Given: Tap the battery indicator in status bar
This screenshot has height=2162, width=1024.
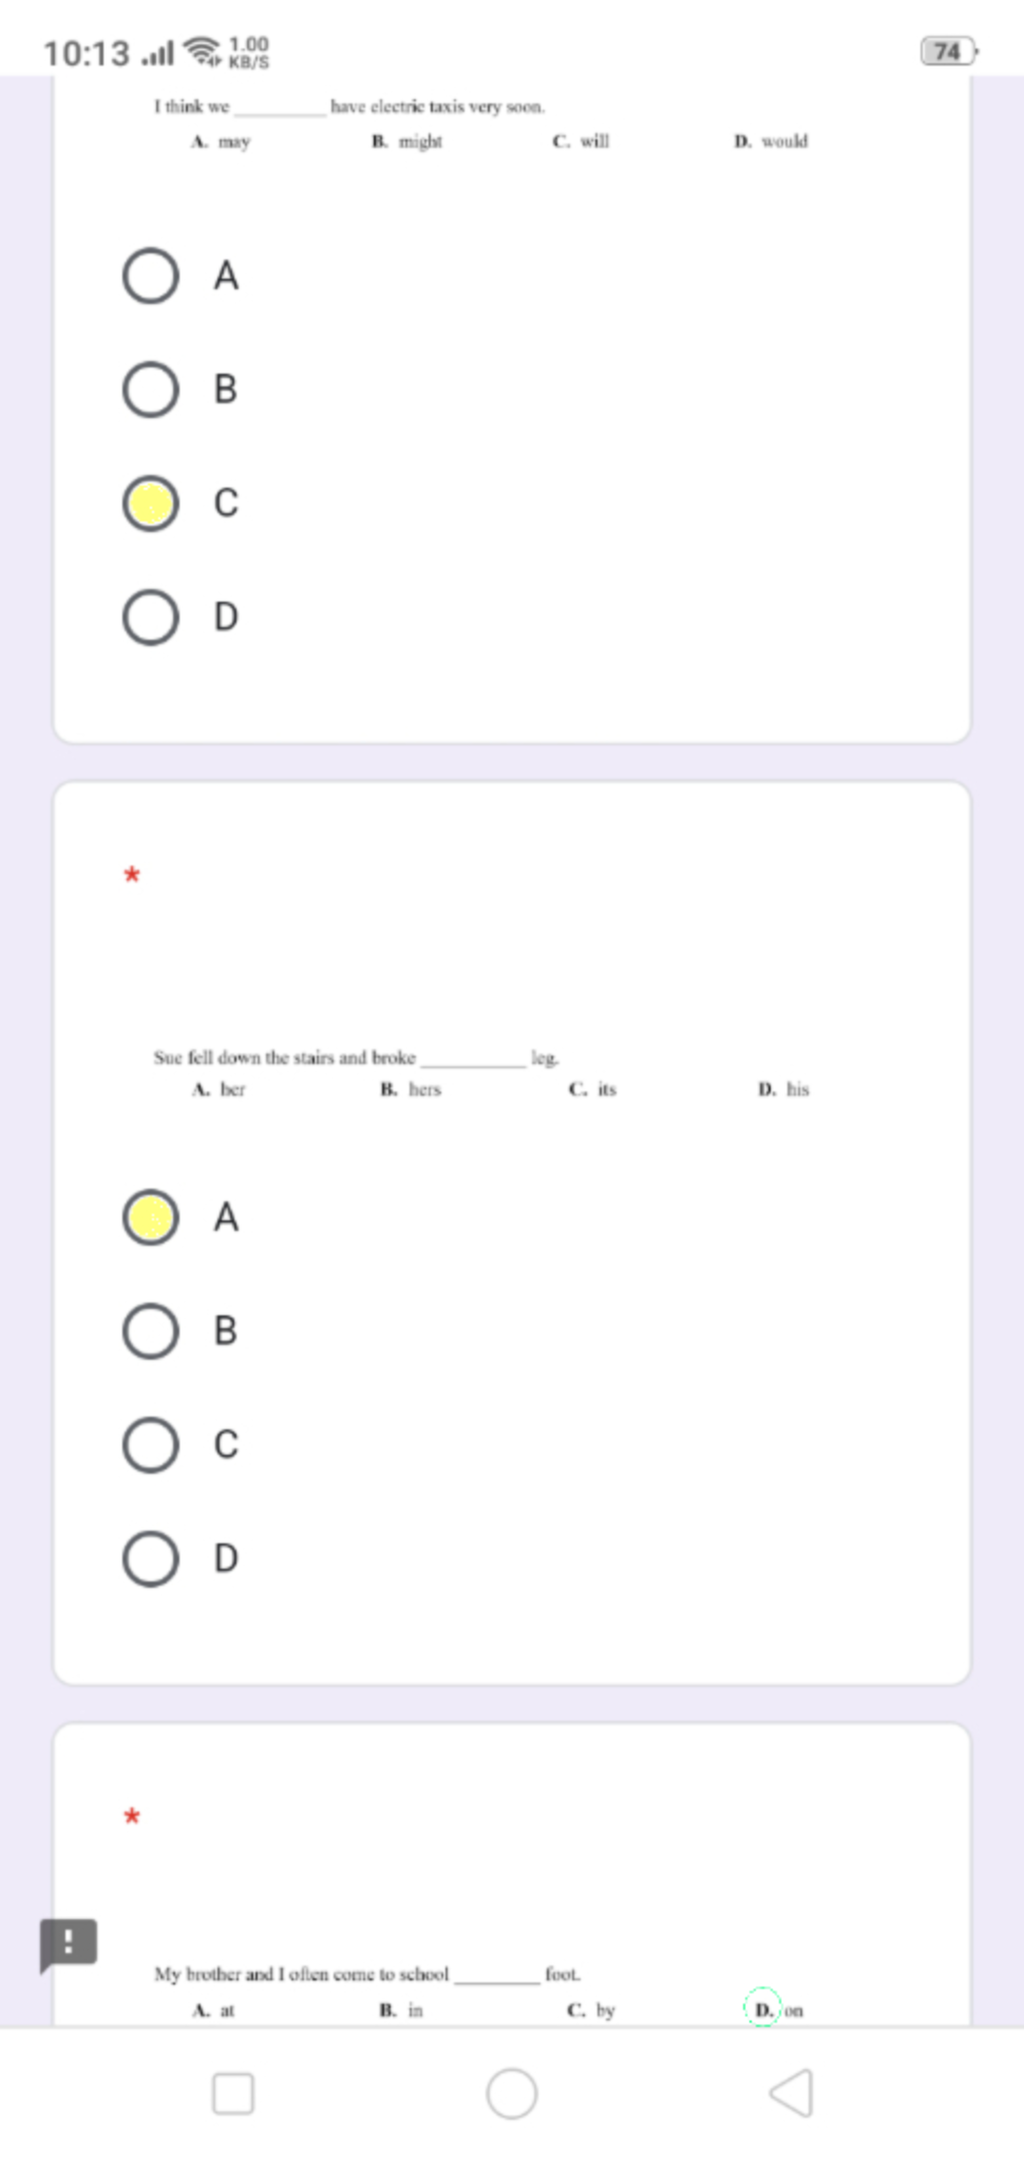Looking at the screenshot, I should (948, 51).
